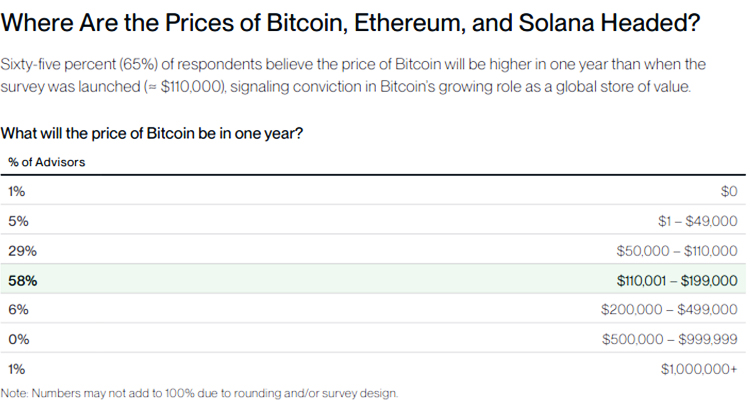Click the 5% advisors value

(x=17, y=220)
